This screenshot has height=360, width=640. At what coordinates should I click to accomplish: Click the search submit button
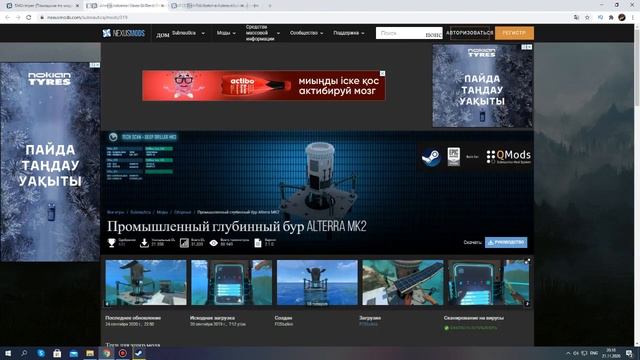(433, 34)
